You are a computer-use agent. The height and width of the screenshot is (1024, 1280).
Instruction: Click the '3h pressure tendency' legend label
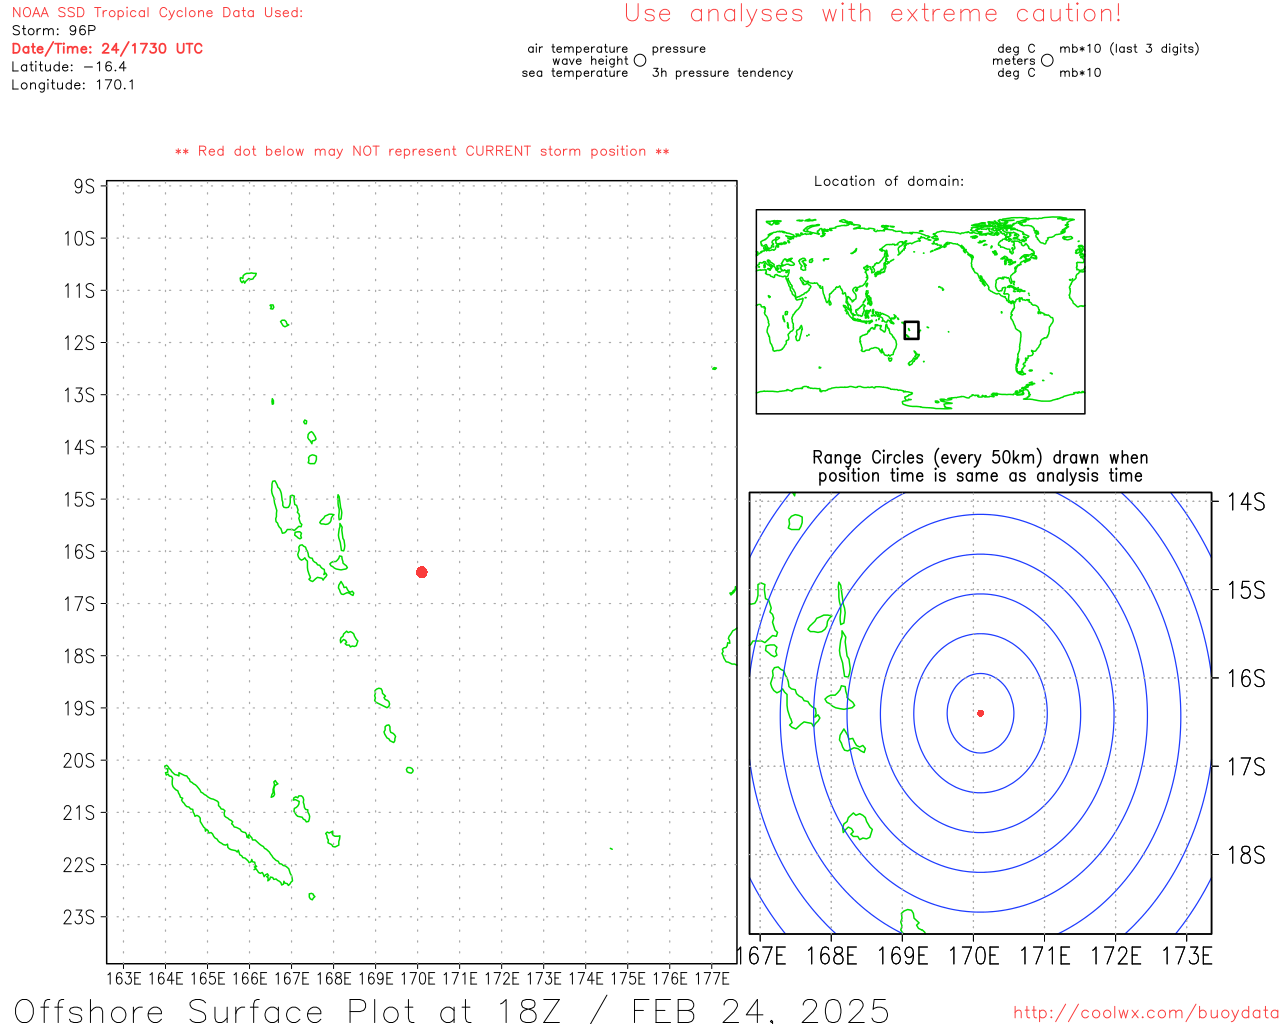[x=722, y=73]
